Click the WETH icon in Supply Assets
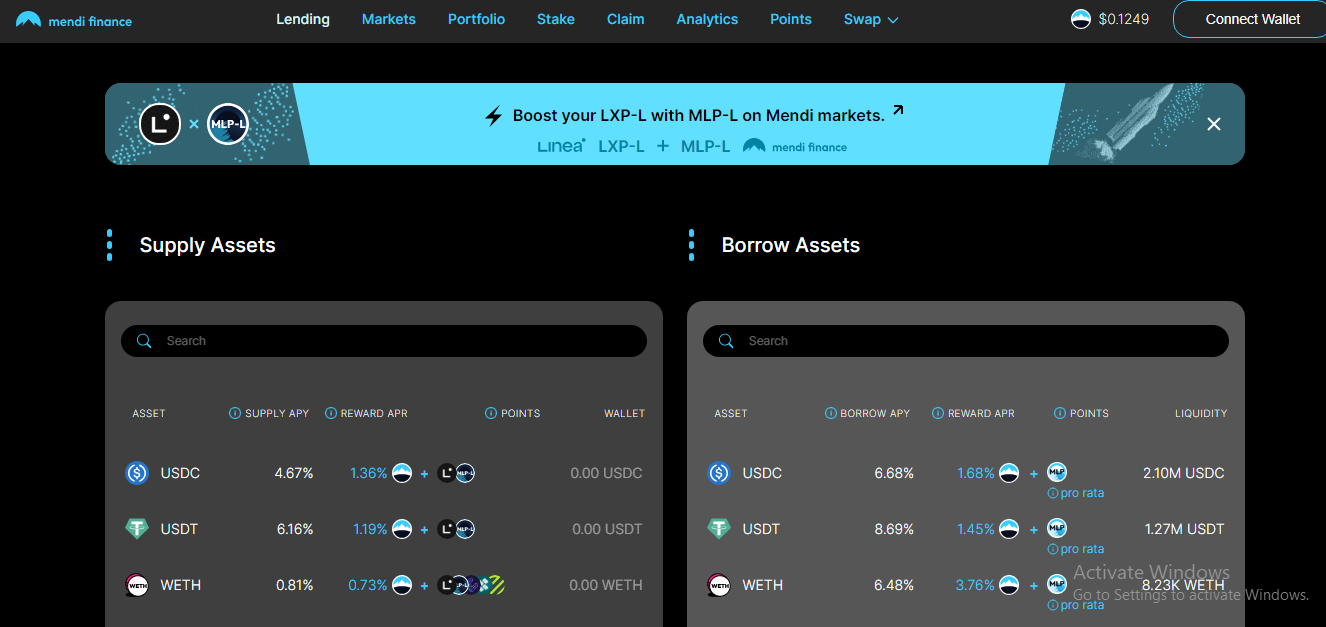Screen dimensions: 1326x627 pyautogui.click(x=137, y=585)
